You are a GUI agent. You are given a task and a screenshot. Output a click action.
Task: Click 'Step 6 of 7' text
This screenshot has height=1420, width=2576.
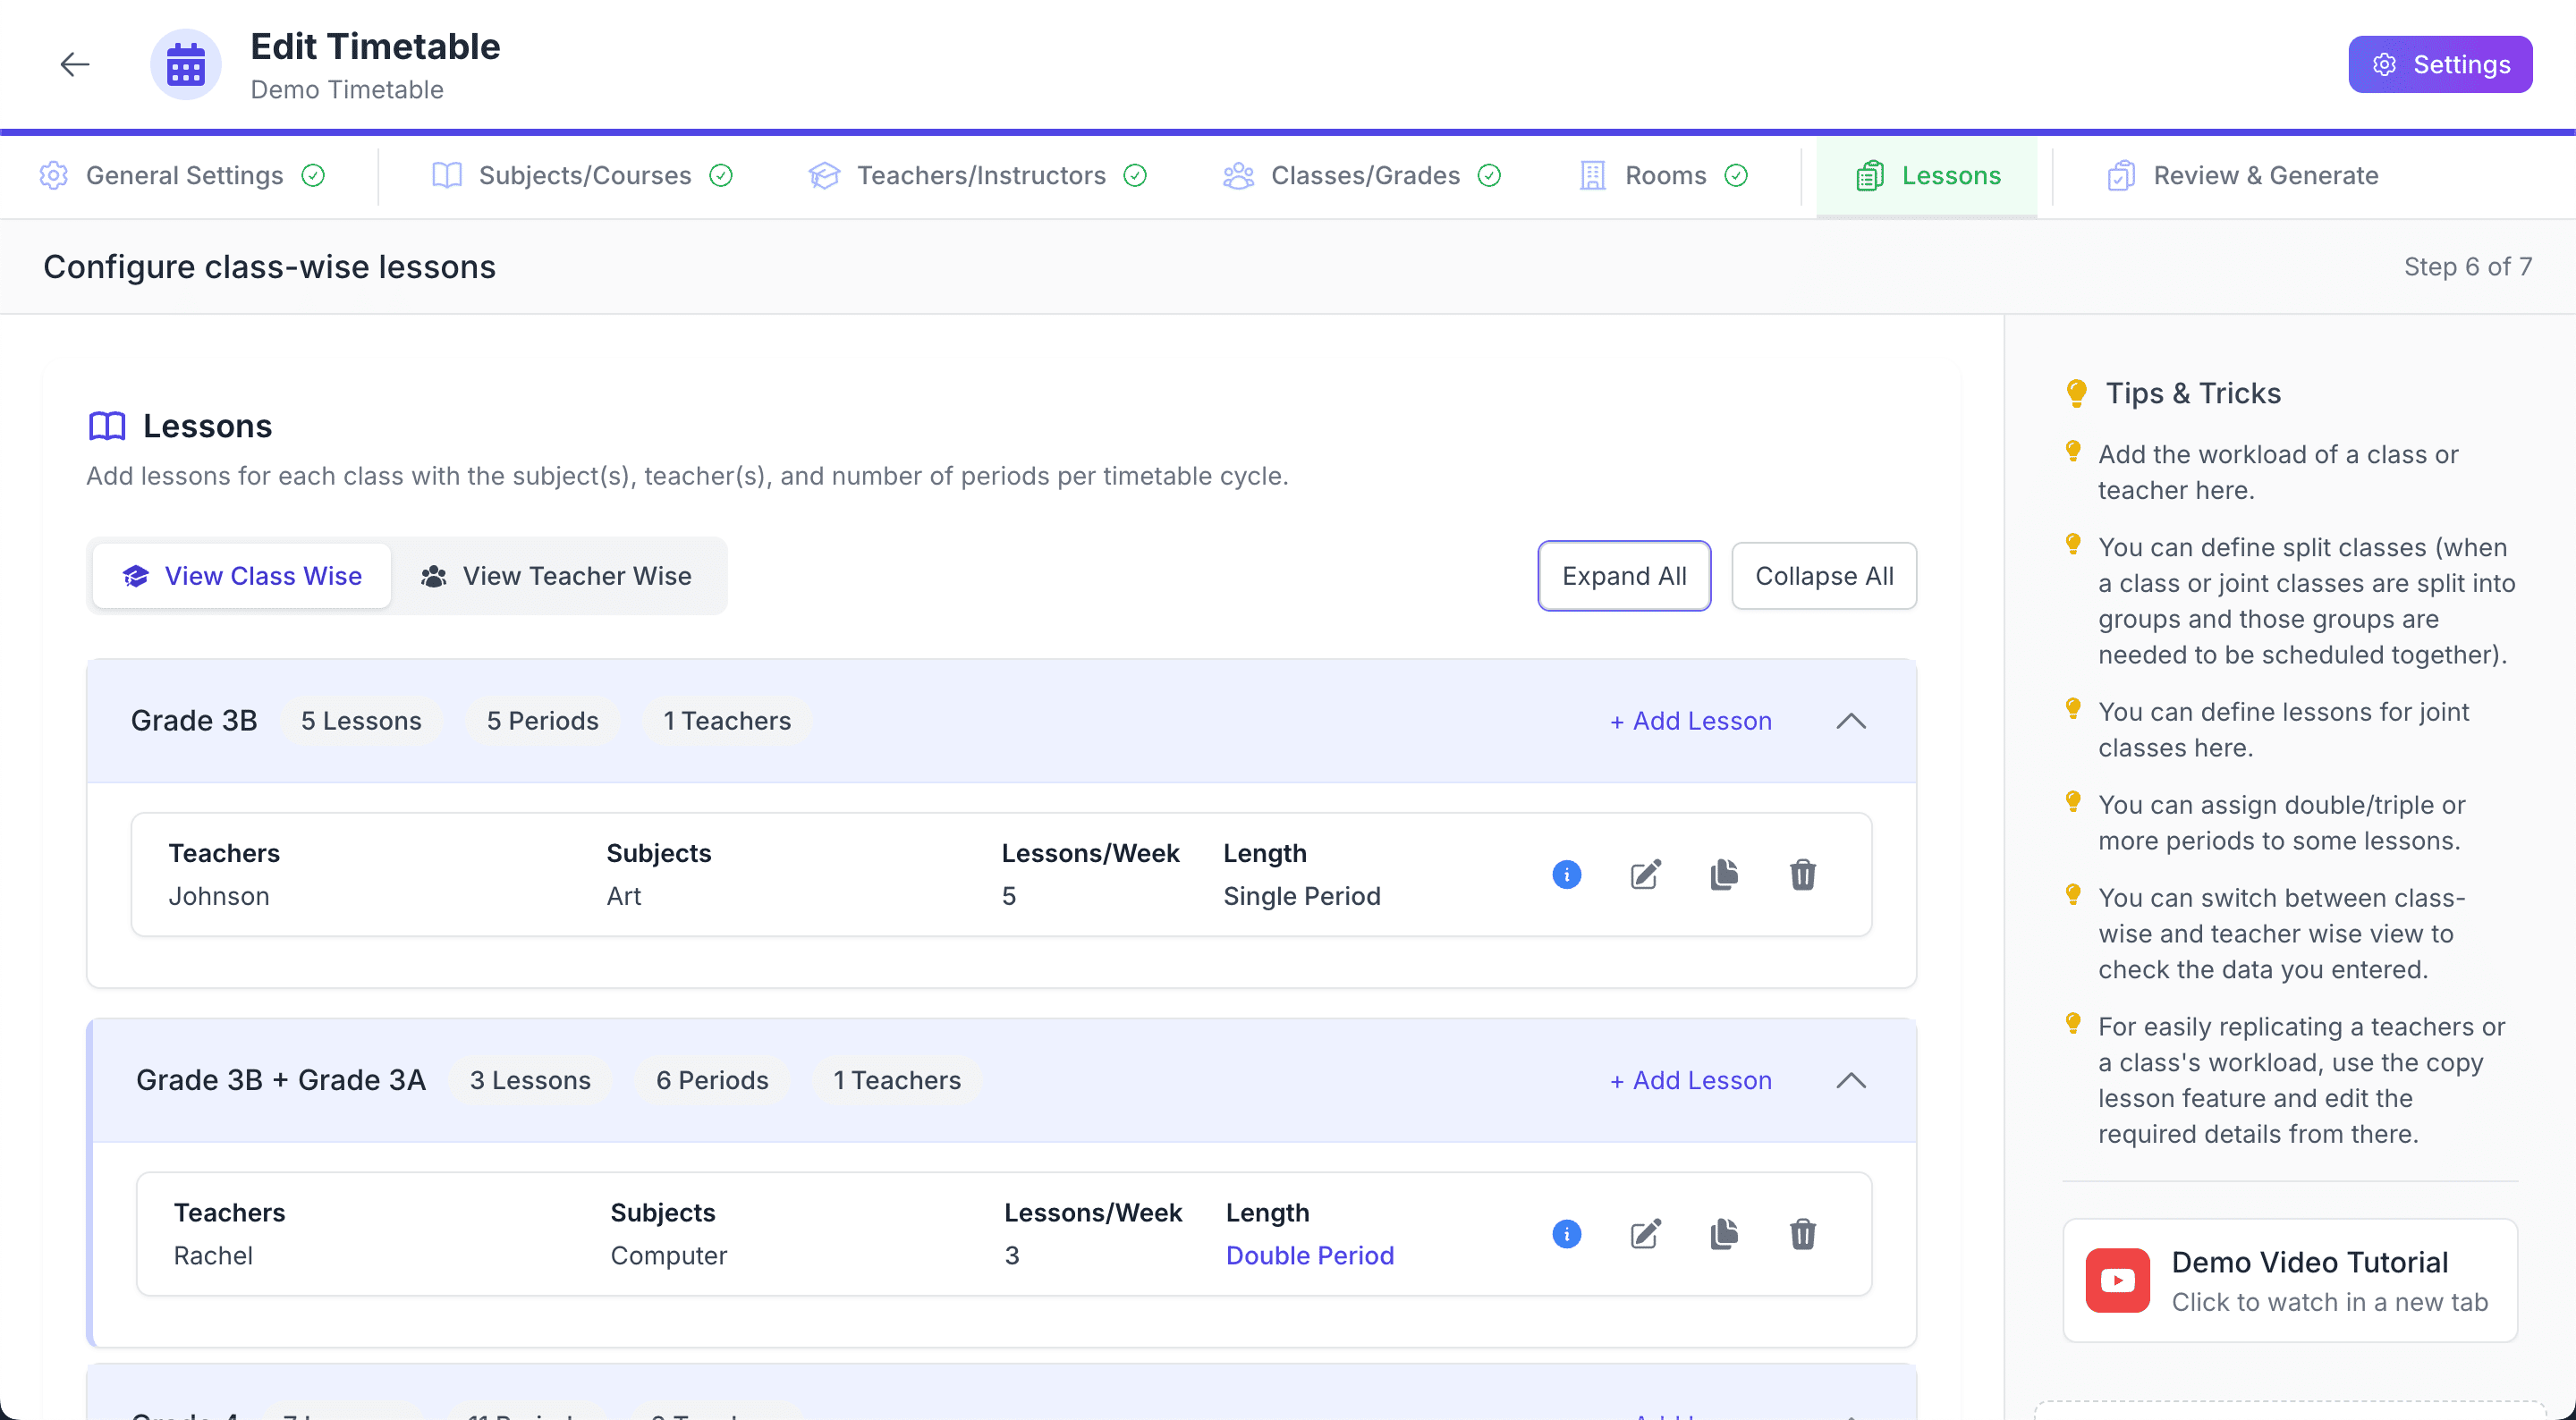[2467, 267]
